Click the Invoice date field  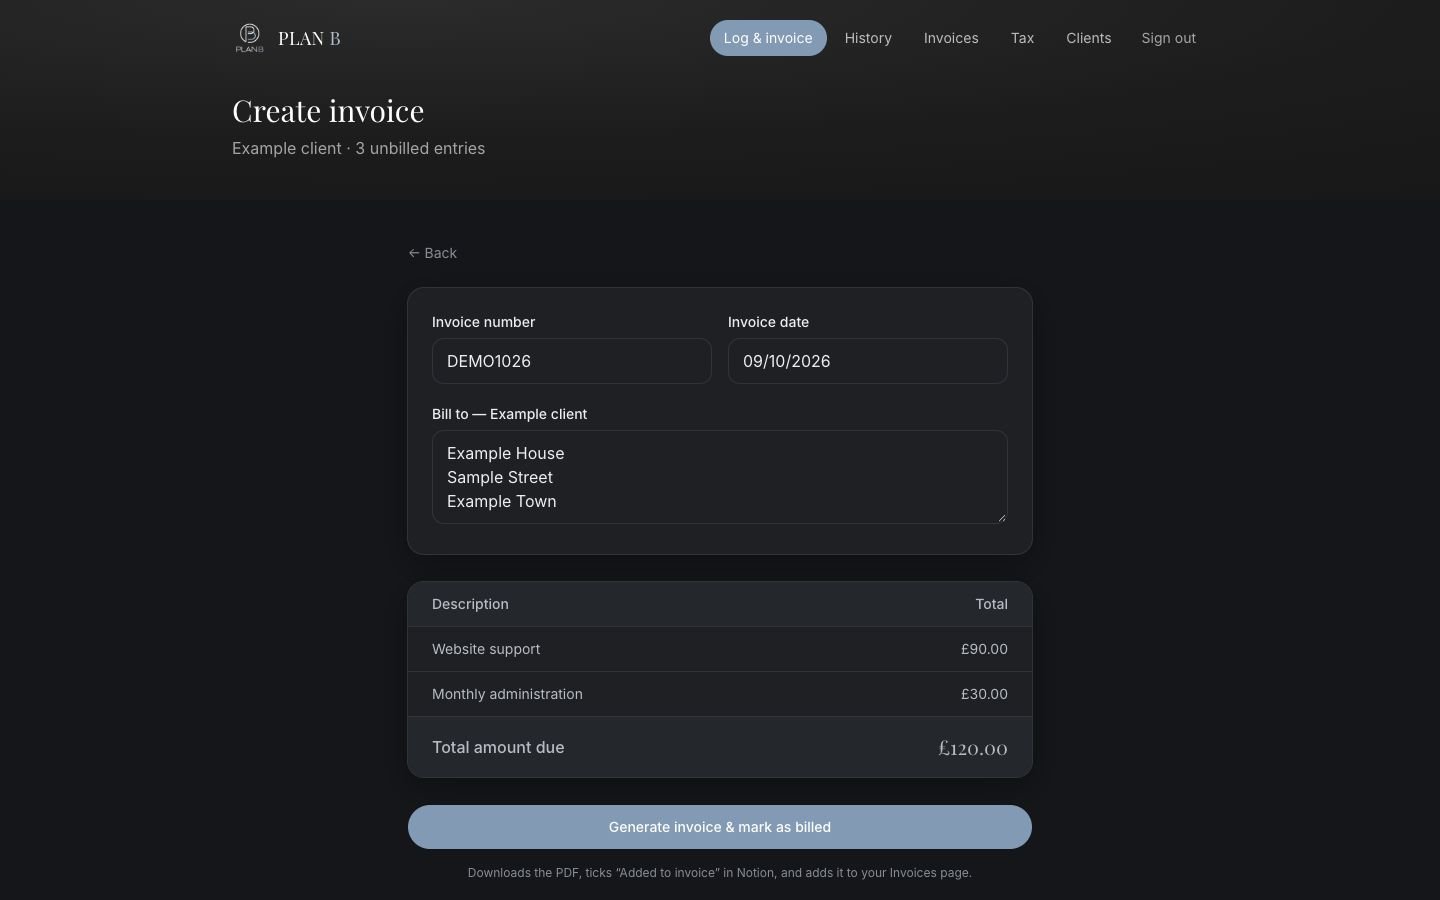click(868, 361)
